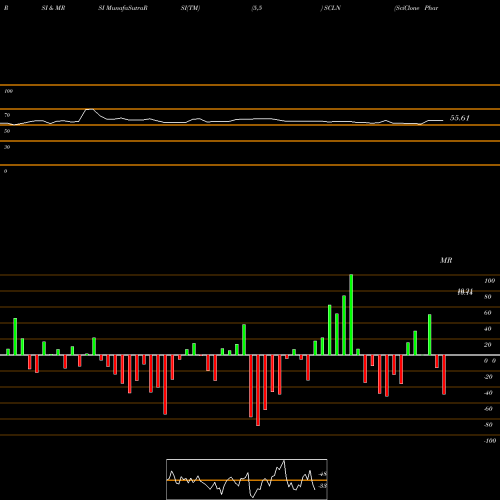Click the '-100' label on MR scale

[x=490, y=441]
